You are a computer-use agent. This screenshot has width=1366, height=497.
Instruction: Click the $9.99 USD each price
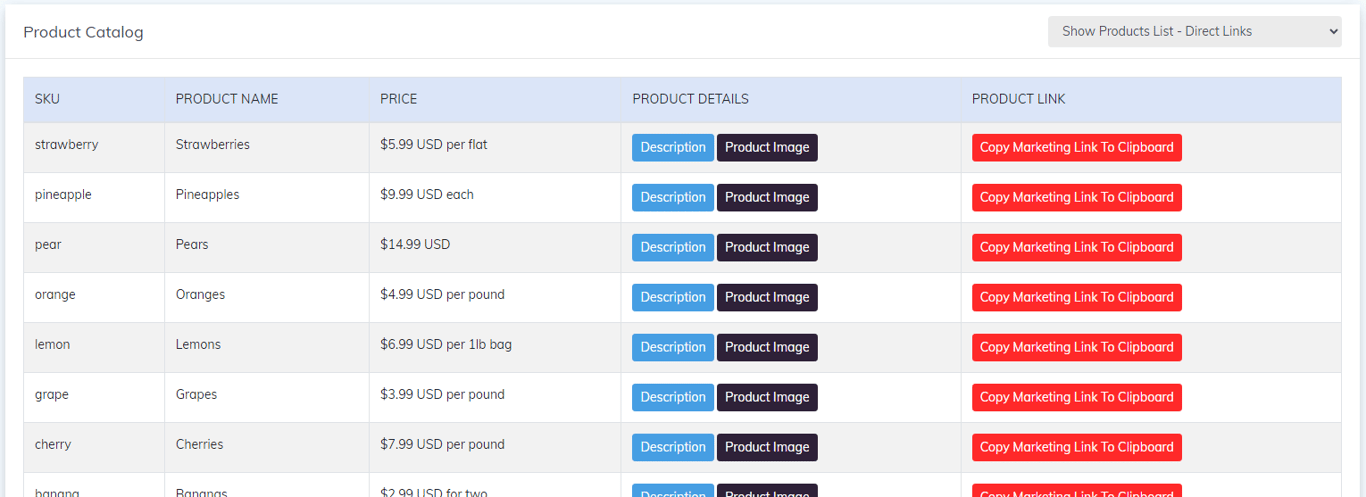[x=427, y=195]
